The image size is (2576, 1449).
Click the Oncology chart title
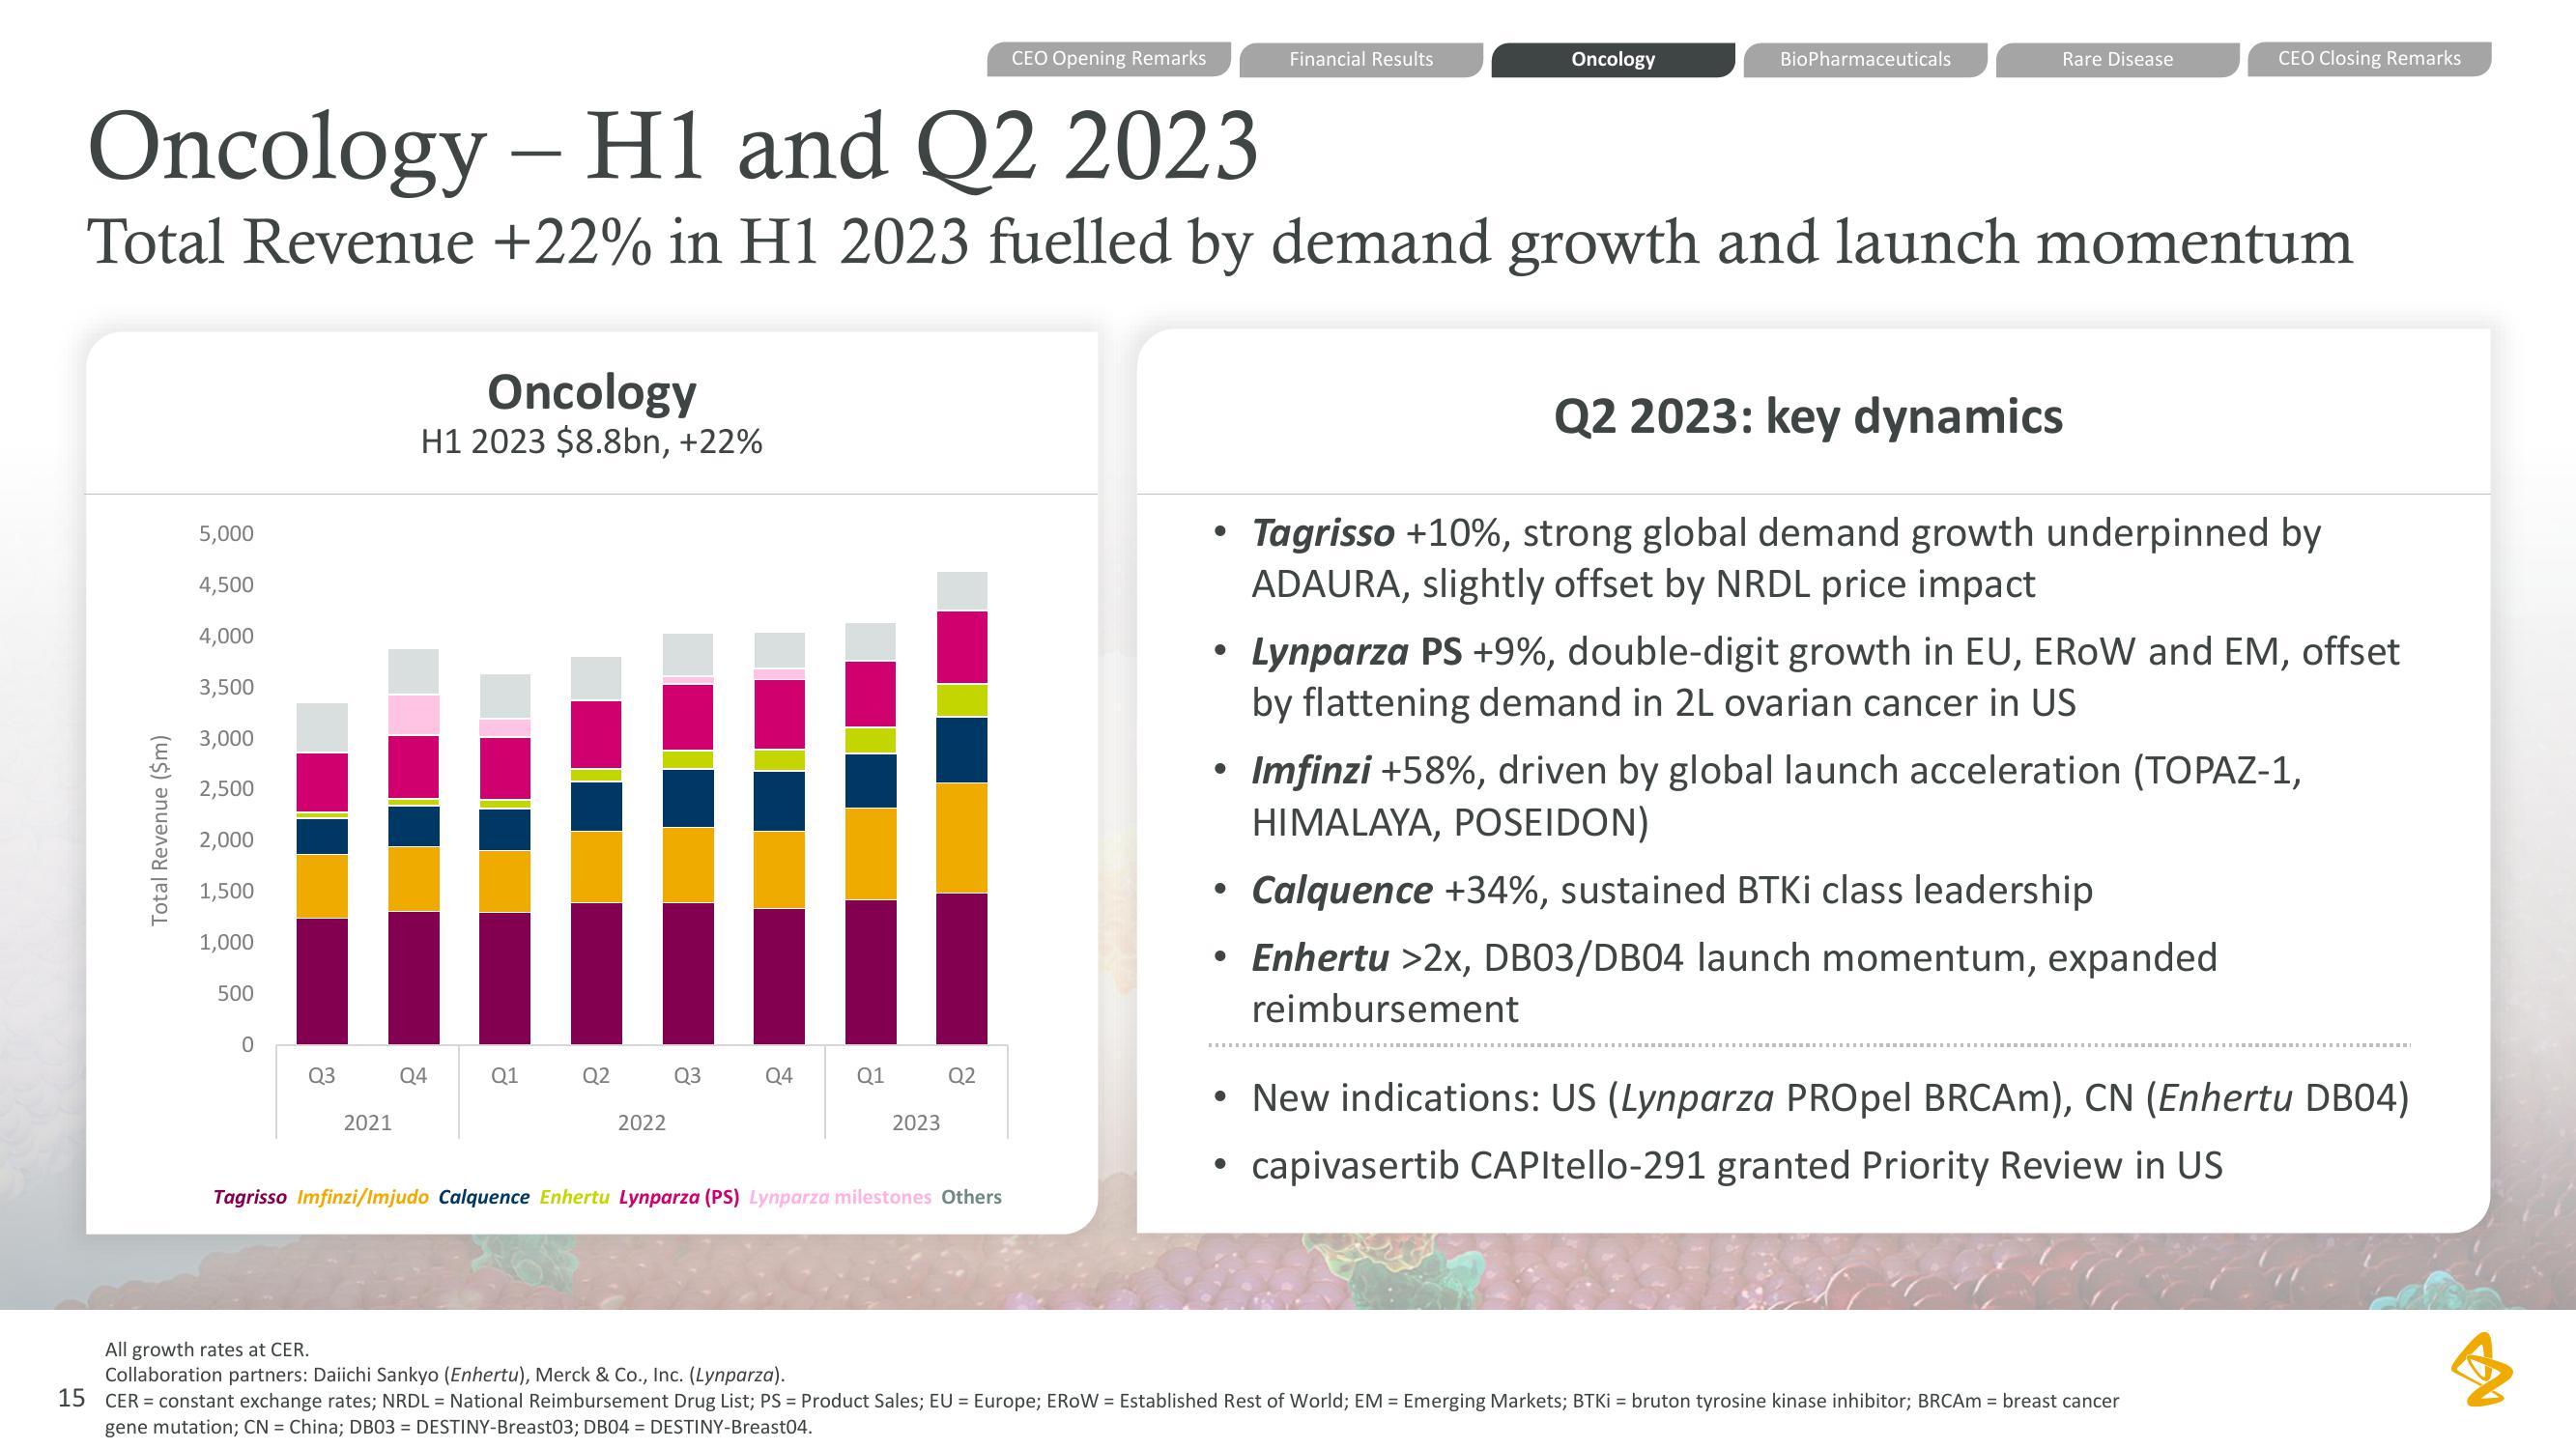tap(591, 392)
